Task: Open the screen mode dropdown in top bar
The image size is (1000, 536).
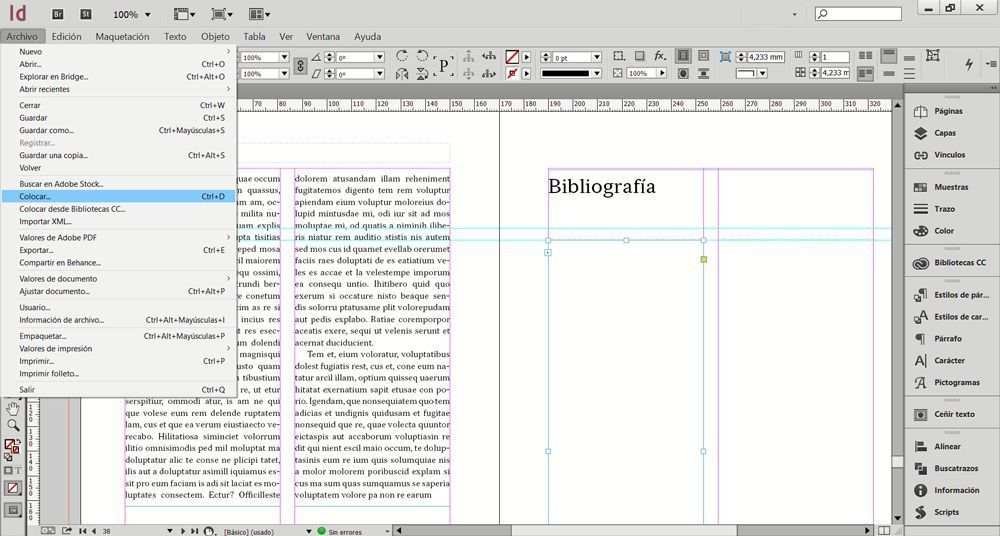Action: (x=222, y=14)
